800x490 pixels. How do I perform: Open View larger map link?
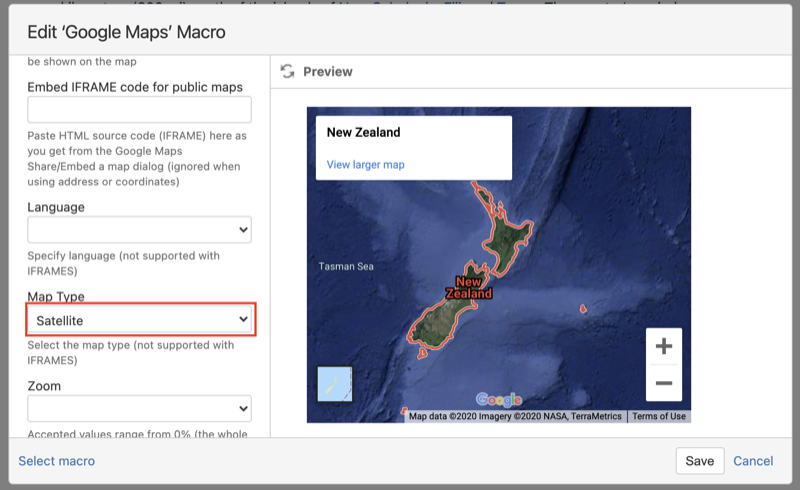click(365, 164)
